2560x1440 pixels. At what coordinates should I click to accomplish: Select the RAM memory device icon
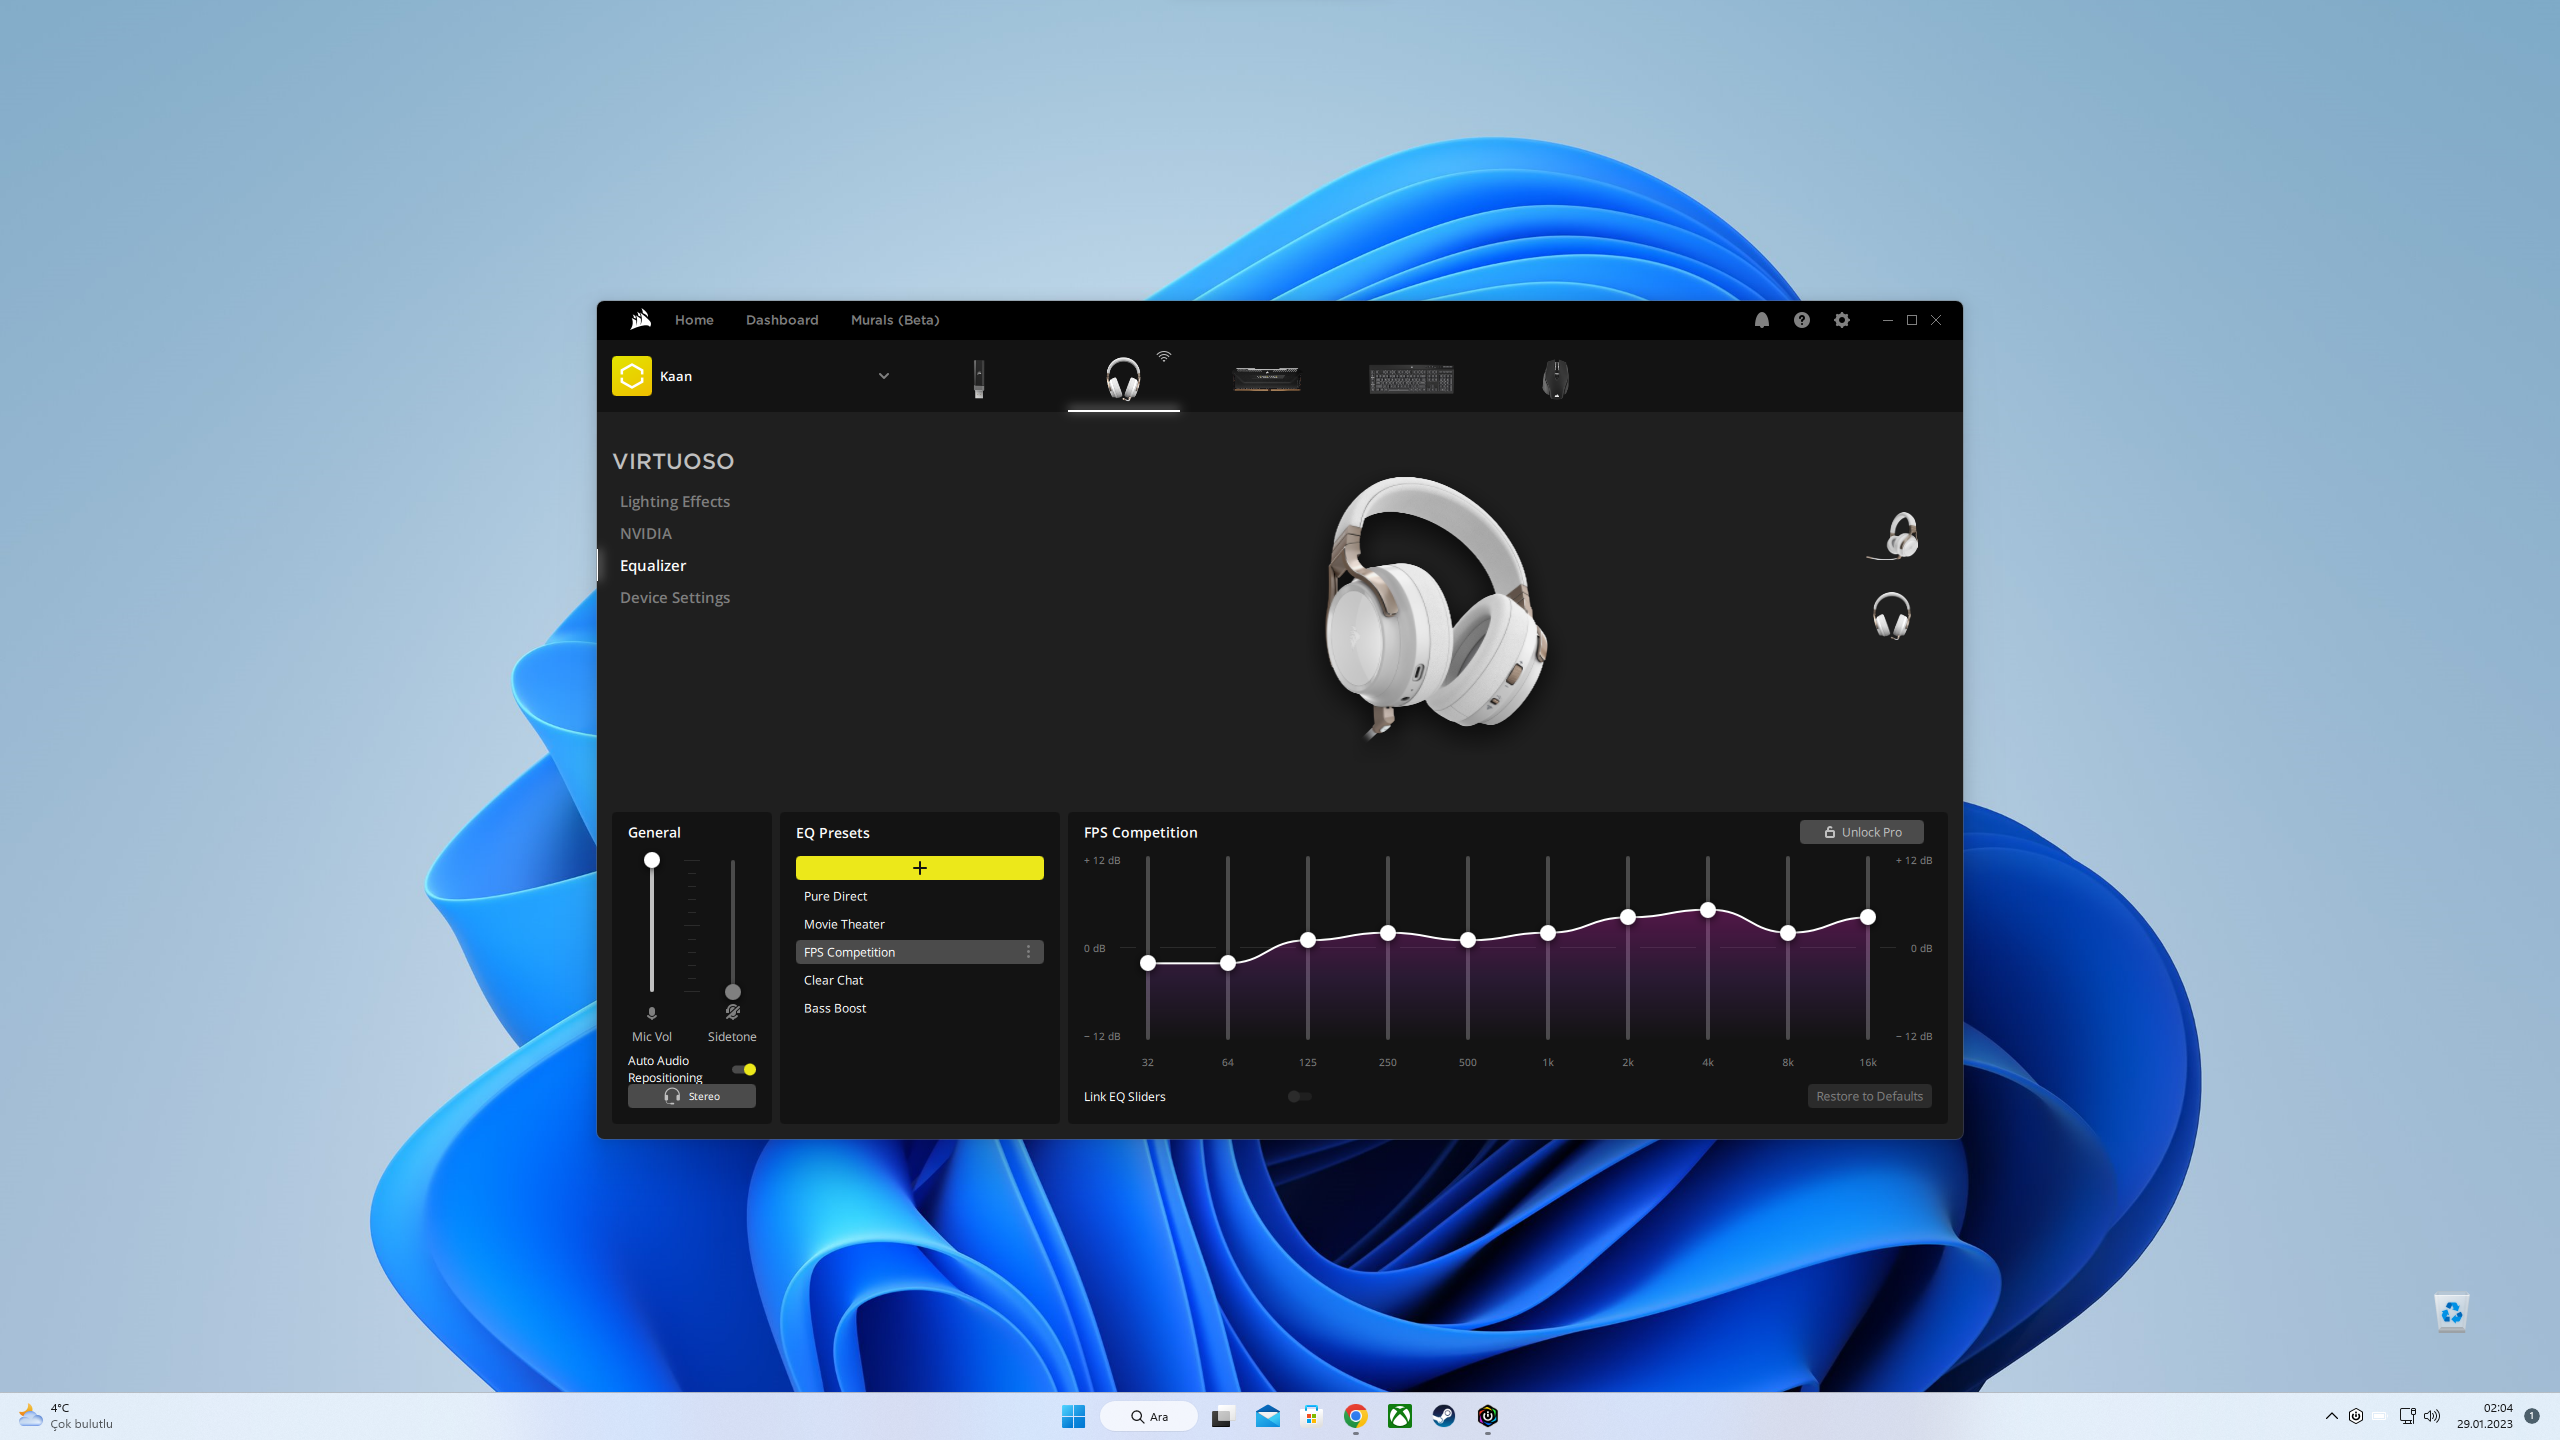click(x=1267, y=379)
